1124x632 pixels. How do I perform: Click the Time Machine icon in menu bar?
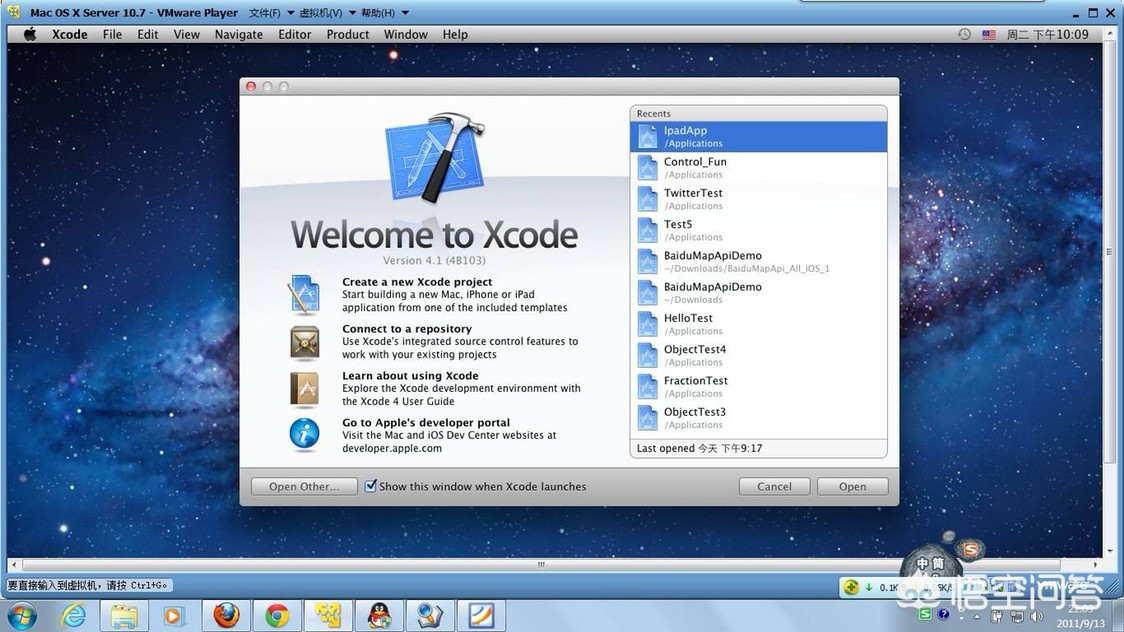(964, 34)
